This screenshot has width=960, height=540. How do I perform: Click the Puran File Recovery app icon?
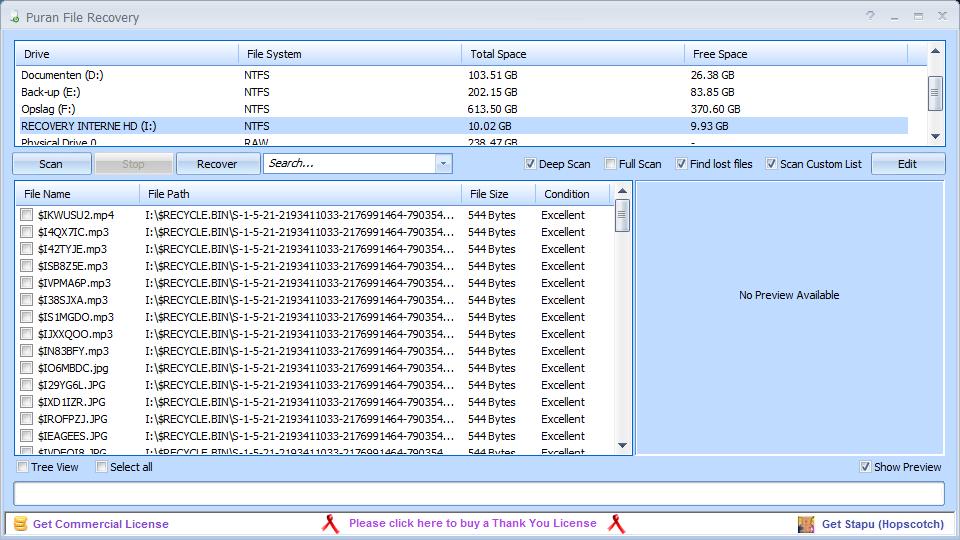(15, 17)
